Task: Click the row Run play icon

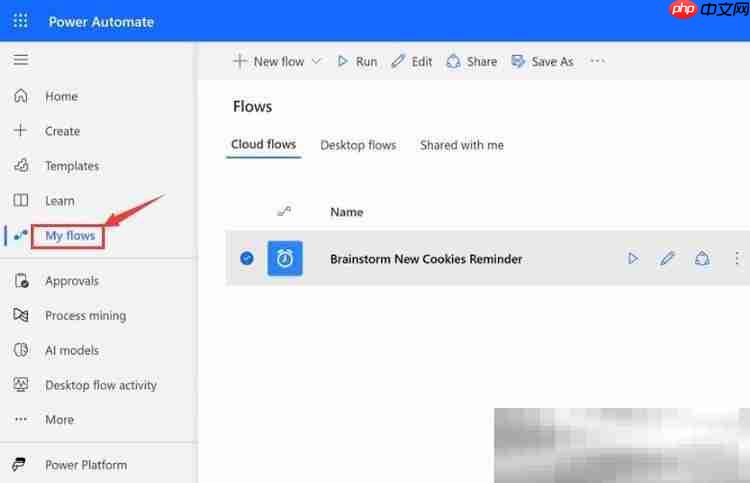Action: (x=633, y=259)
